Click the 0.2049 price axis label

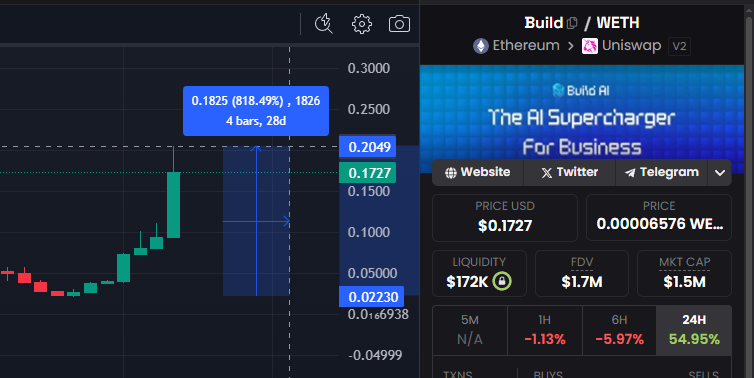point(368,147)
